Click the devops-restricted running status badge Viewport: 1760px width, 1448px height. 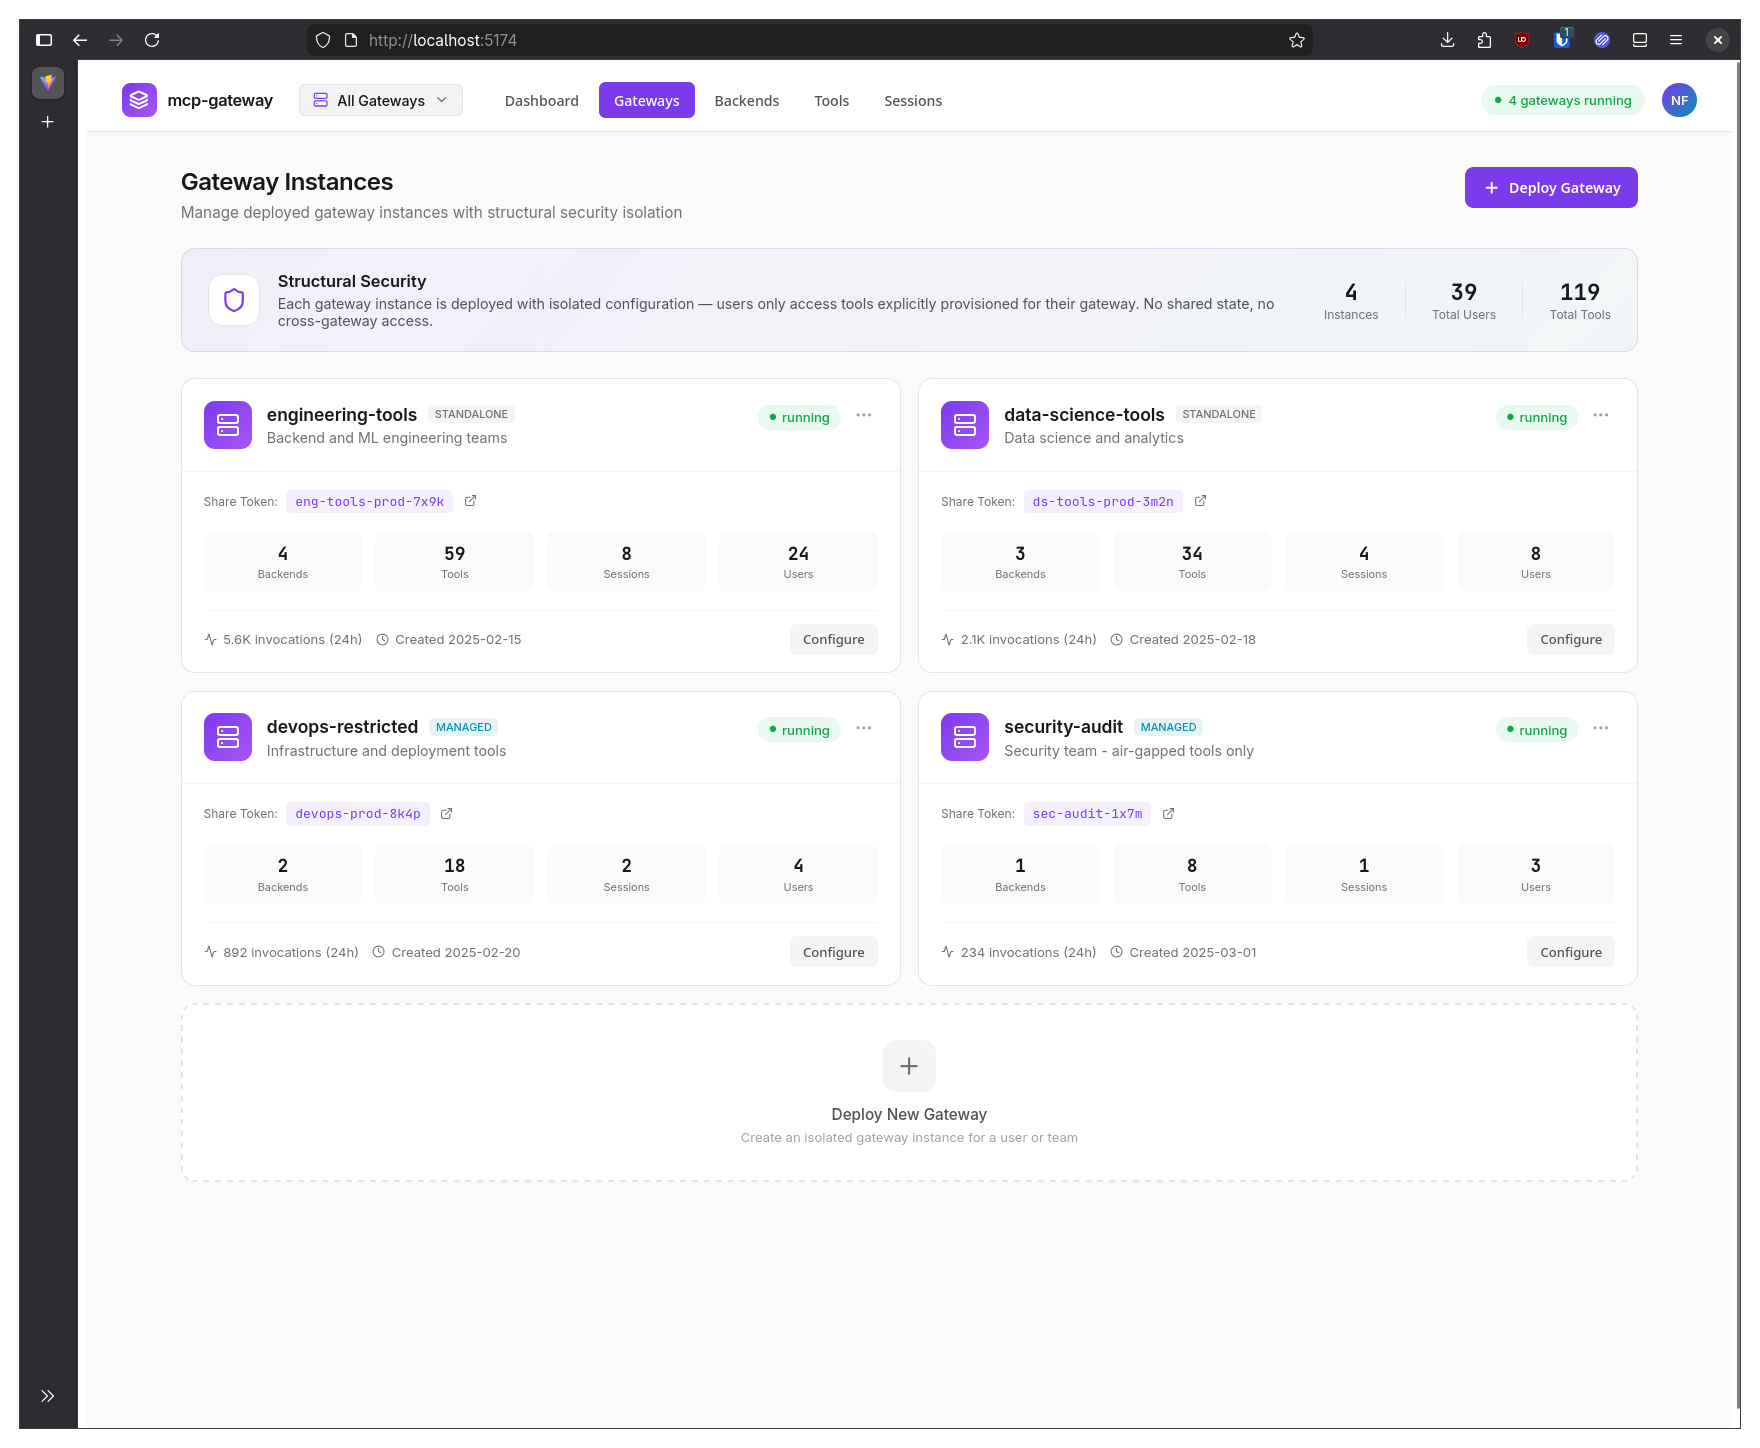[799, 730]
